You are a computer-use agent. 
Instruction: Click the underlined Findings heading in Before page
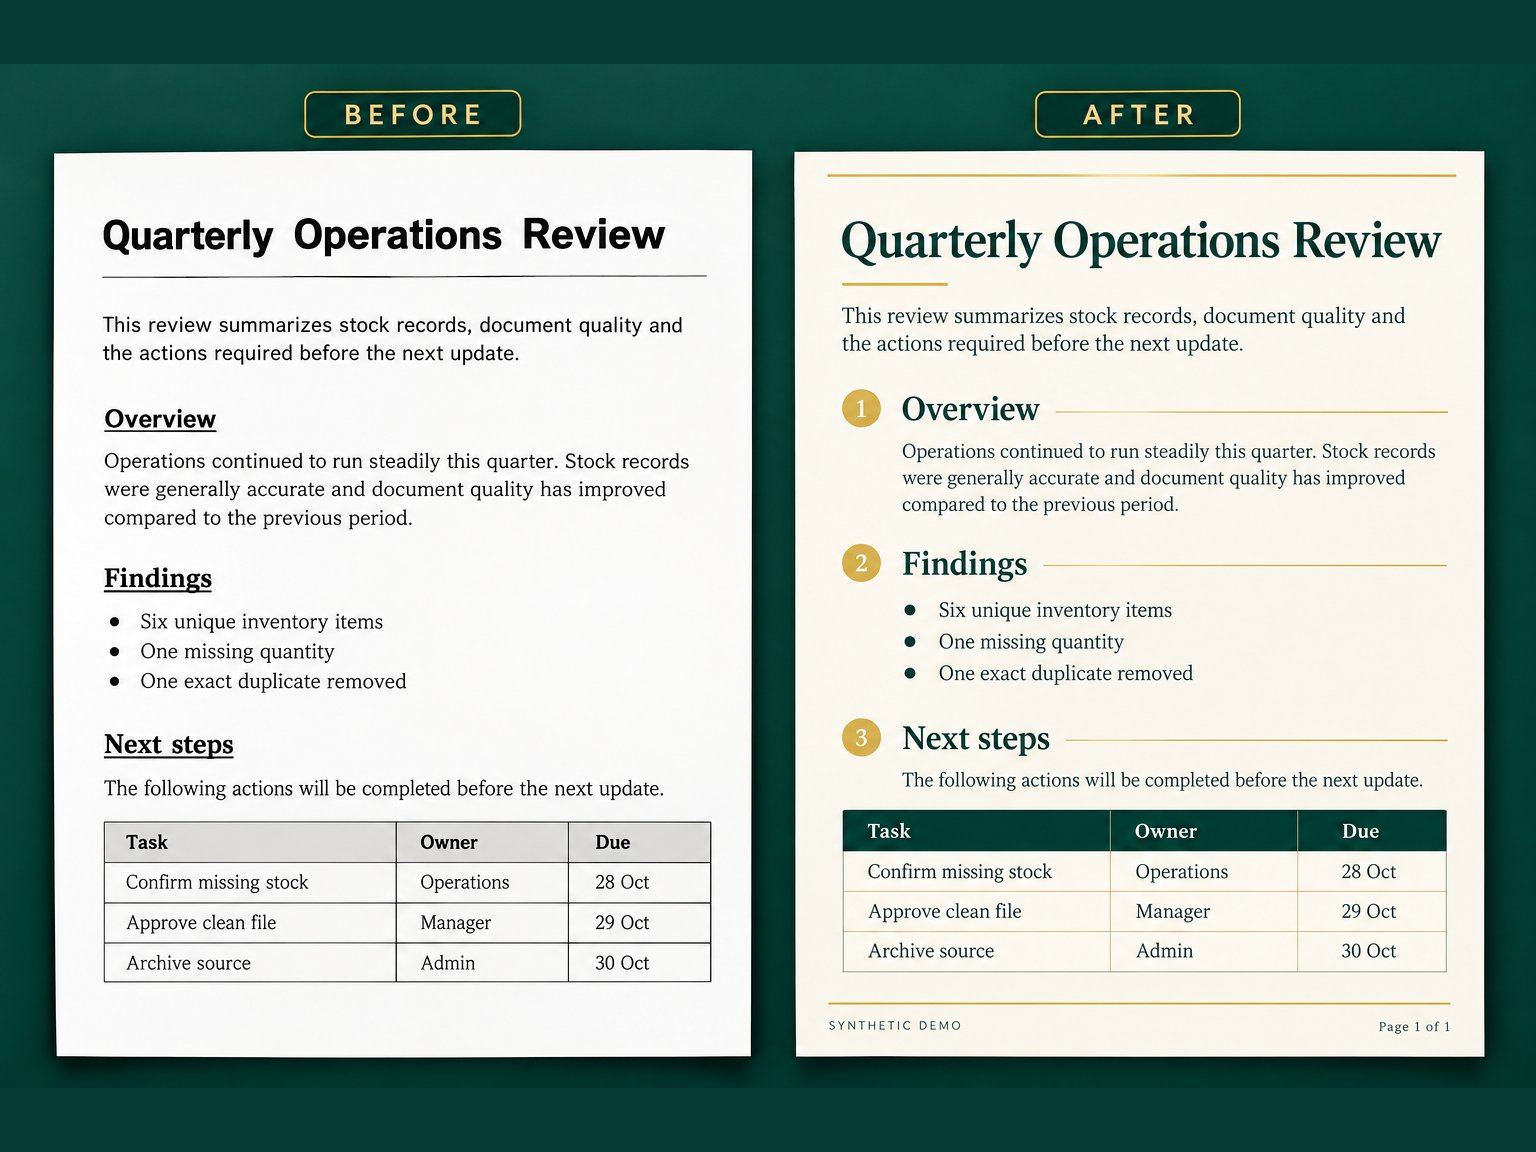point(158,579)
